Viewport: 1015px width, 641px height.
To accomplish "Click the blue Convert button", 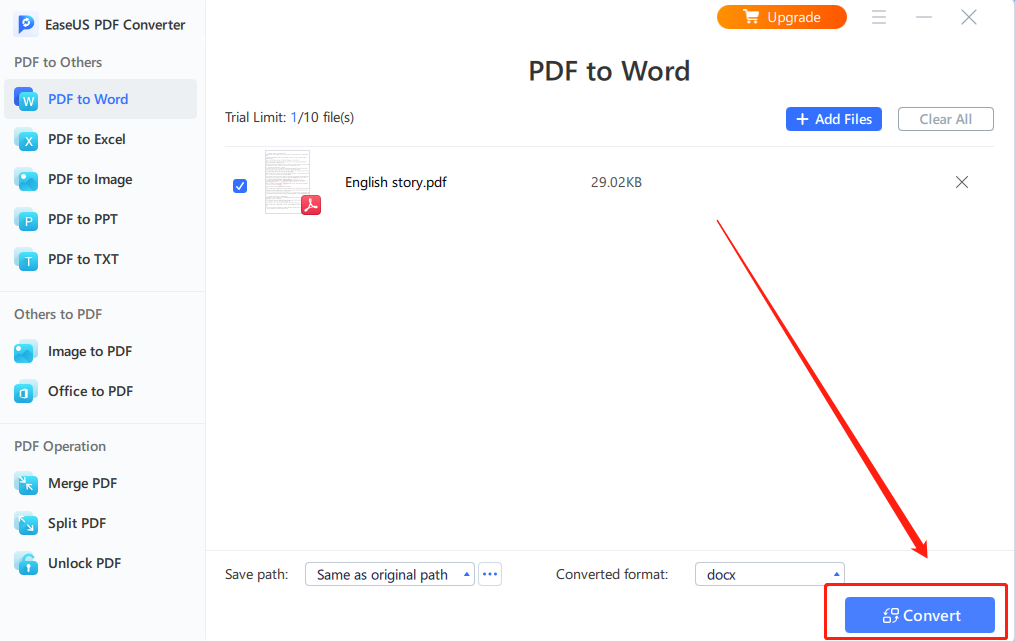I will (x=920, y=615).
